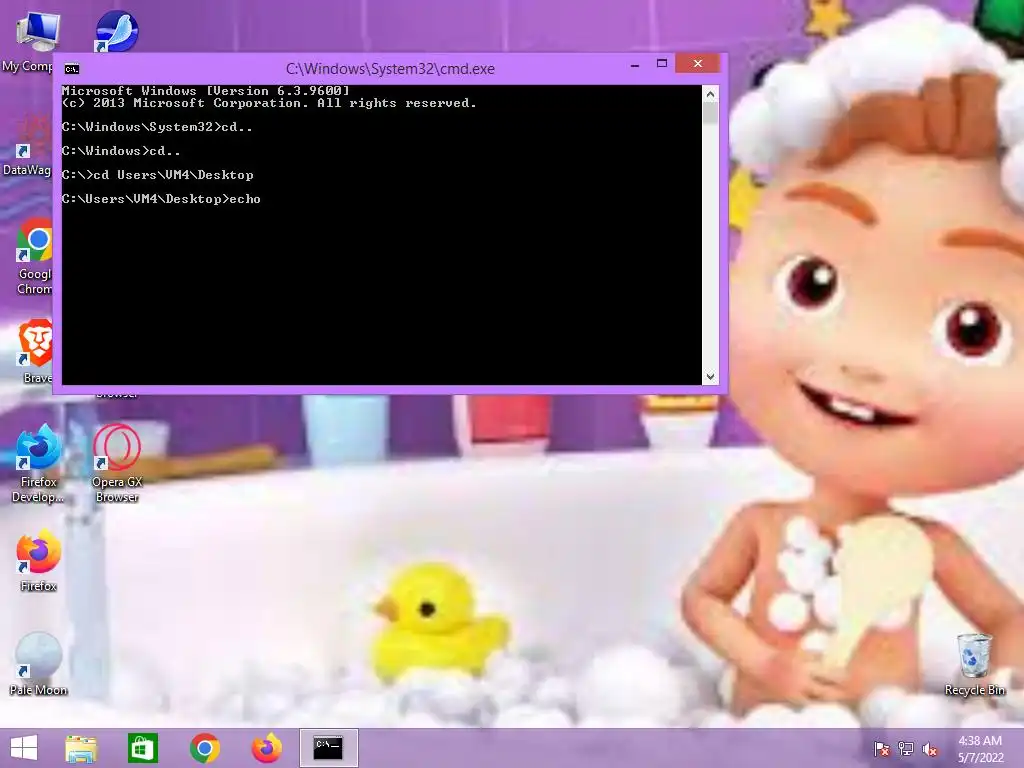Click the cmd.exe title bar system icon
The width and height of the screenshot is (1024, 768).
[72, 69]
